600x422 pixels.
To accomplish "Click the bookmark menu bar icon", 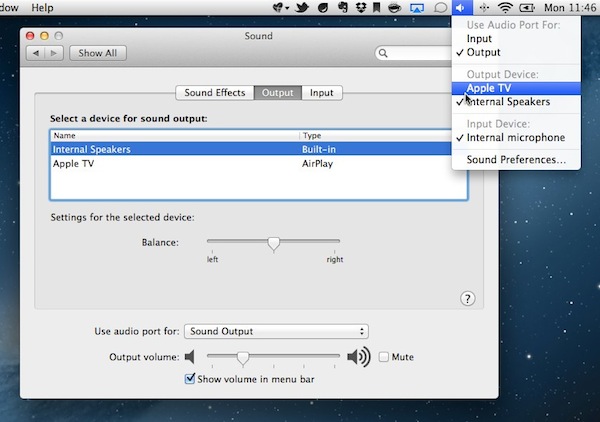I will point(377,8).
